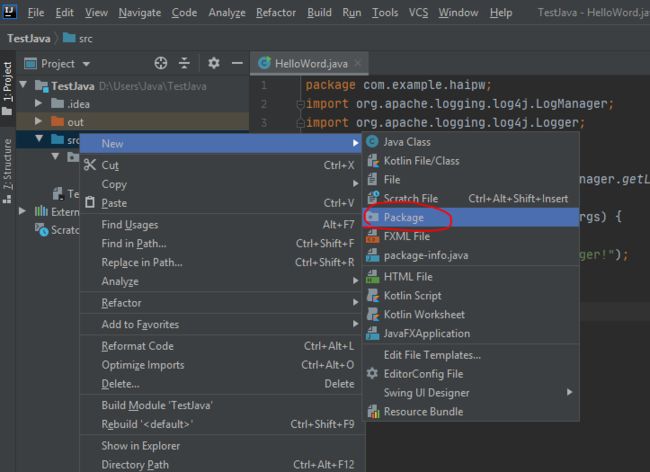
Task: Click the HTML File icon
Action: pyautogui.click(x=373, y=277)
